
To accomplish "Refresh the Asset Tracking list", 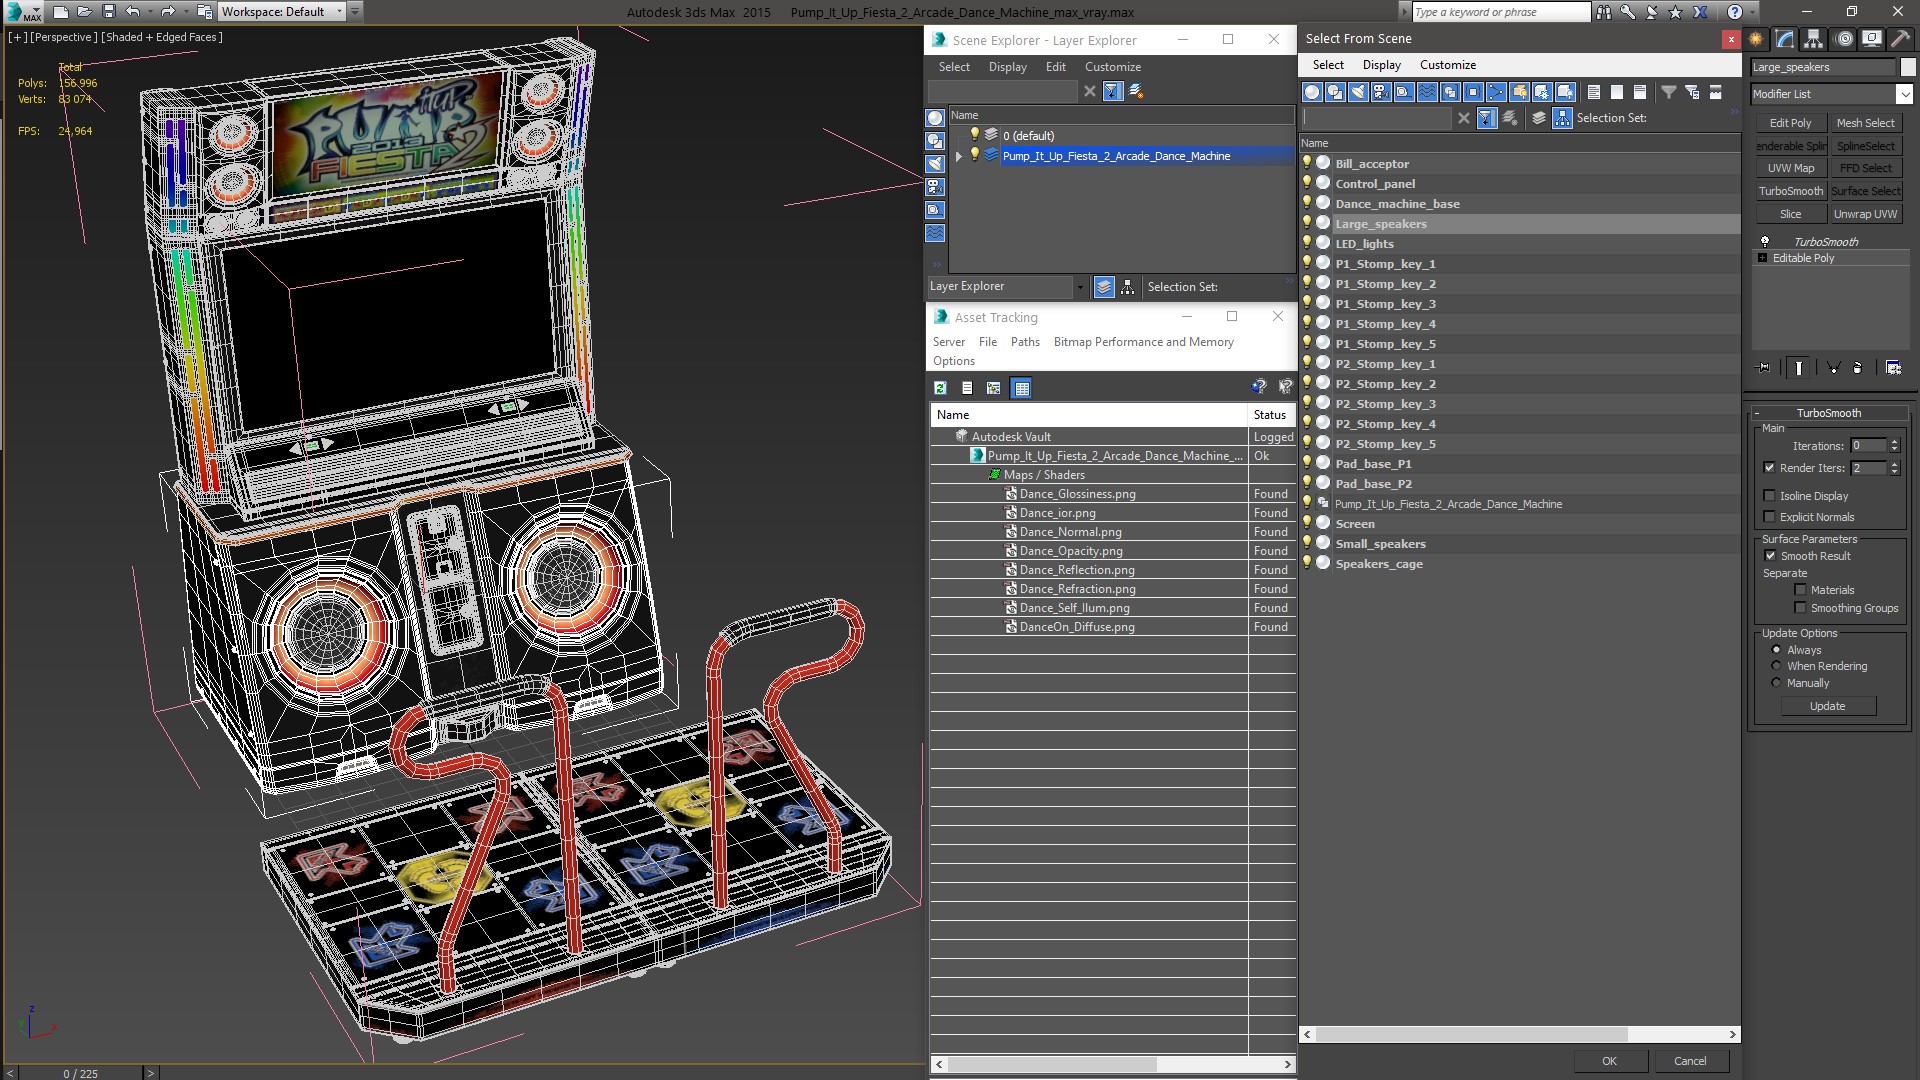I will click(940, 388).
